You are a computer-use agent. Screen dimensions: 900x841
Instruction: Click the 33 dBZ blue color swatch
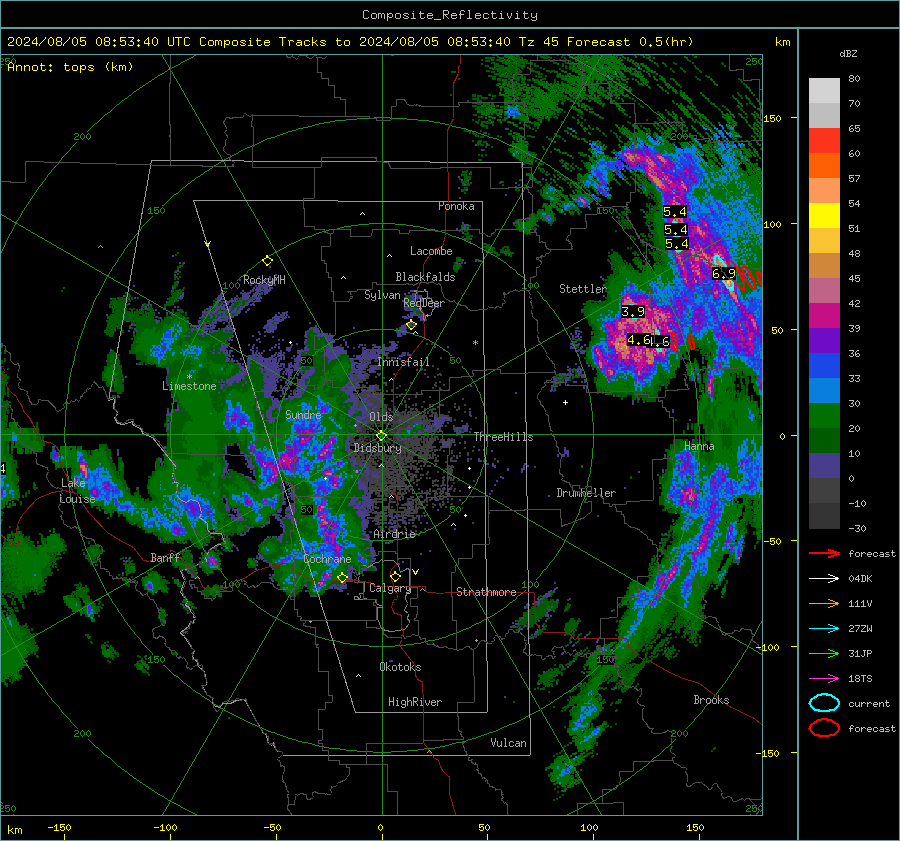[824, 390]
